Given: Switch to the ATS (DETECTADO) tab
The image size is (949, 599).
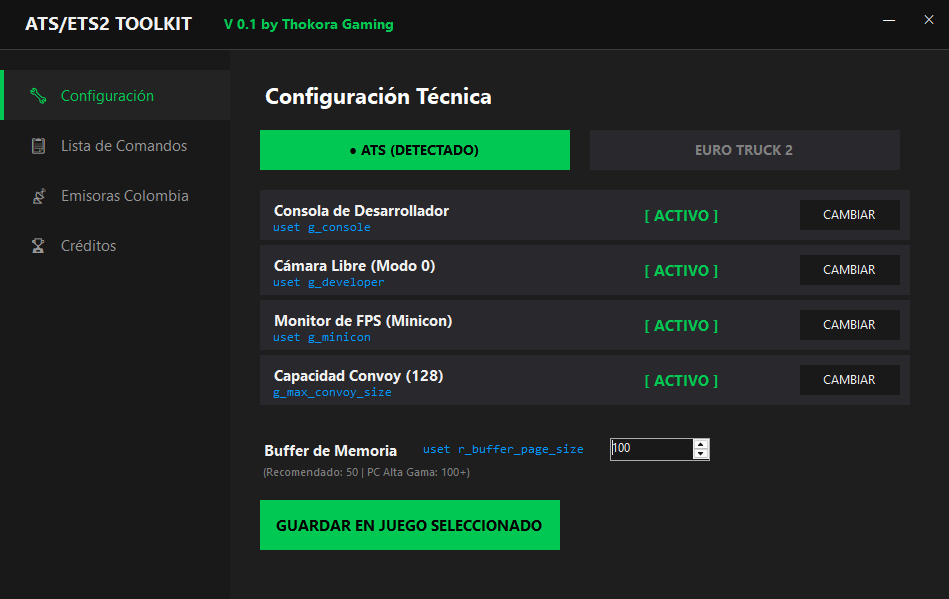Looking at the screenshot, I should pos(414,149).
